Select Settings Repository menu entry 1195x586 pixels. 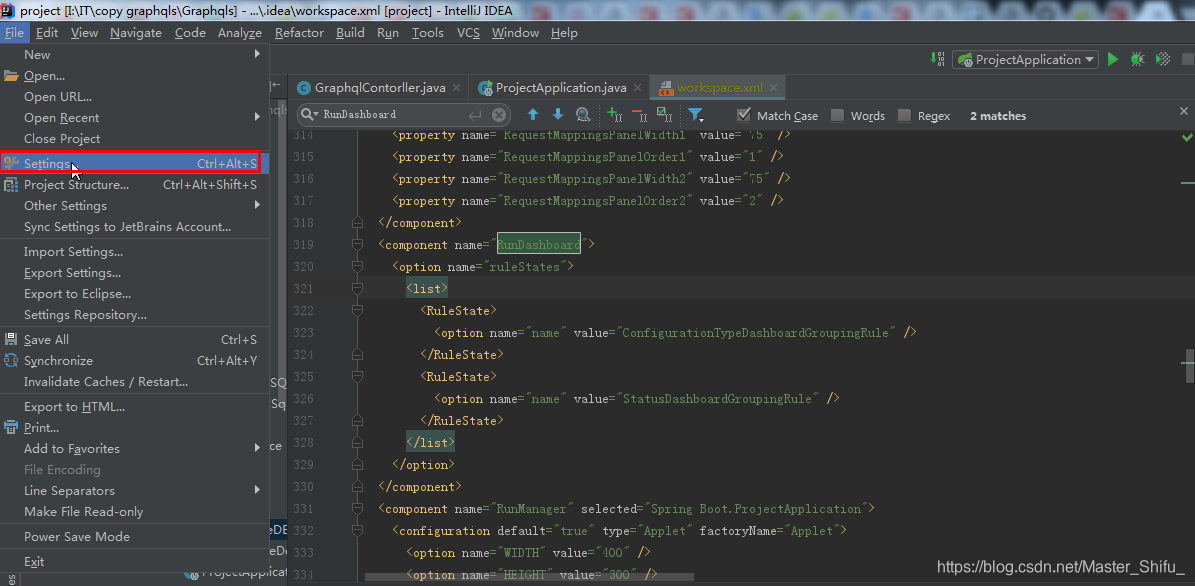(134, 315)
